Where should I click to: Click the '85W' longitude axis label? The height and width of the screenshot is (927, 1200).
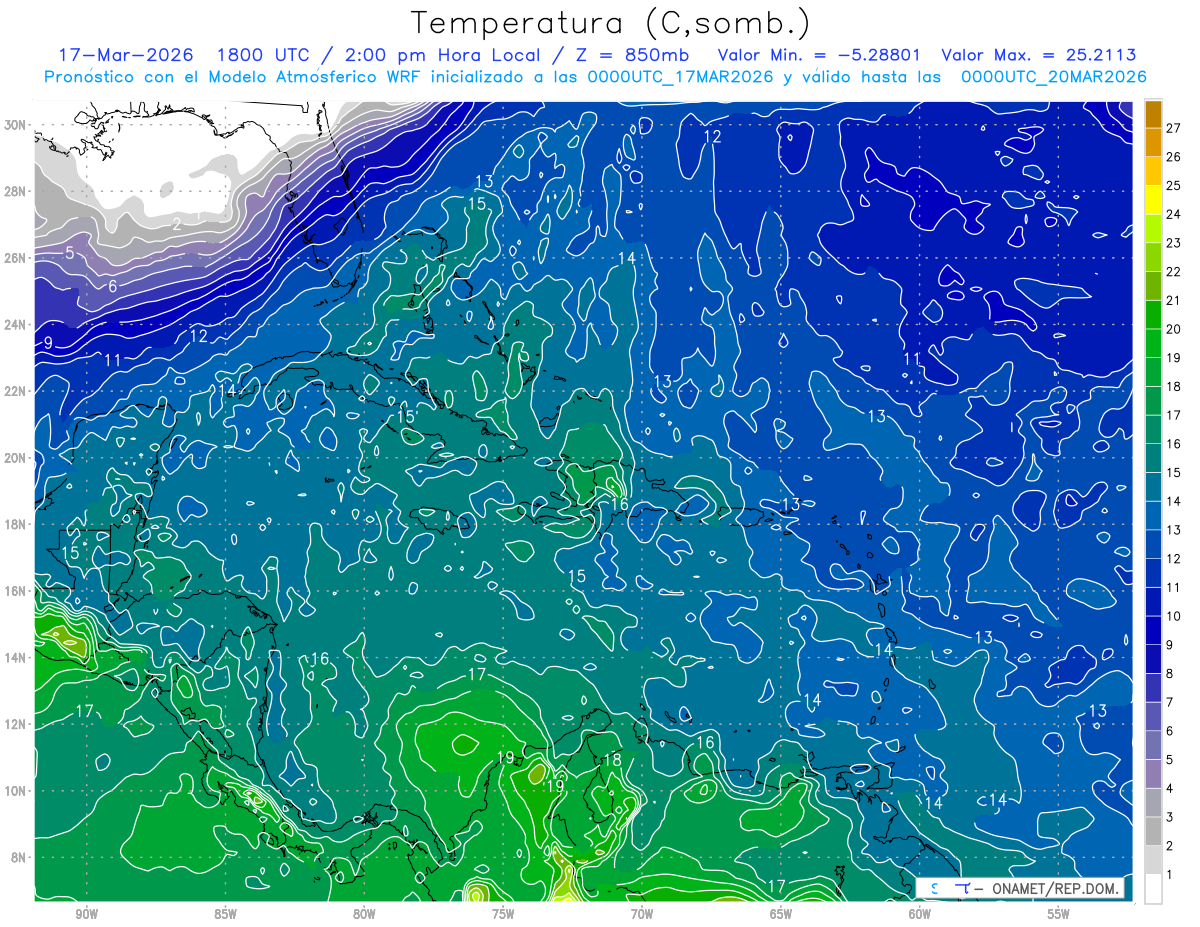225,914
